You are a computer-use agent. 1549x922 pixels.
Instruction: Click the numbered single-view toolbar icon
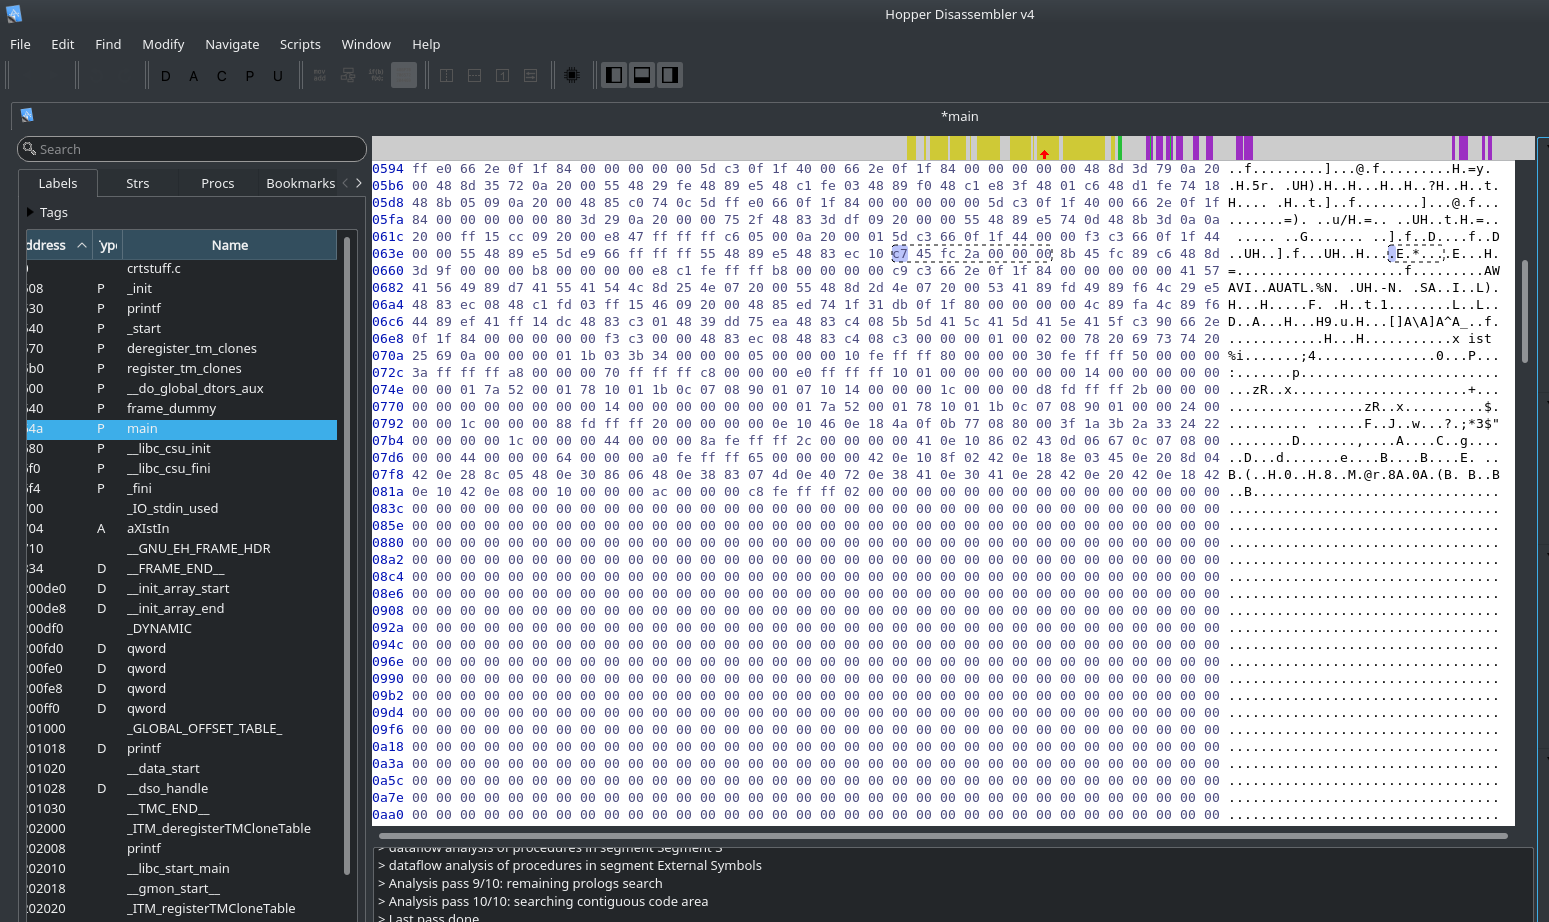pyautogui.click(x=503, y=75)
